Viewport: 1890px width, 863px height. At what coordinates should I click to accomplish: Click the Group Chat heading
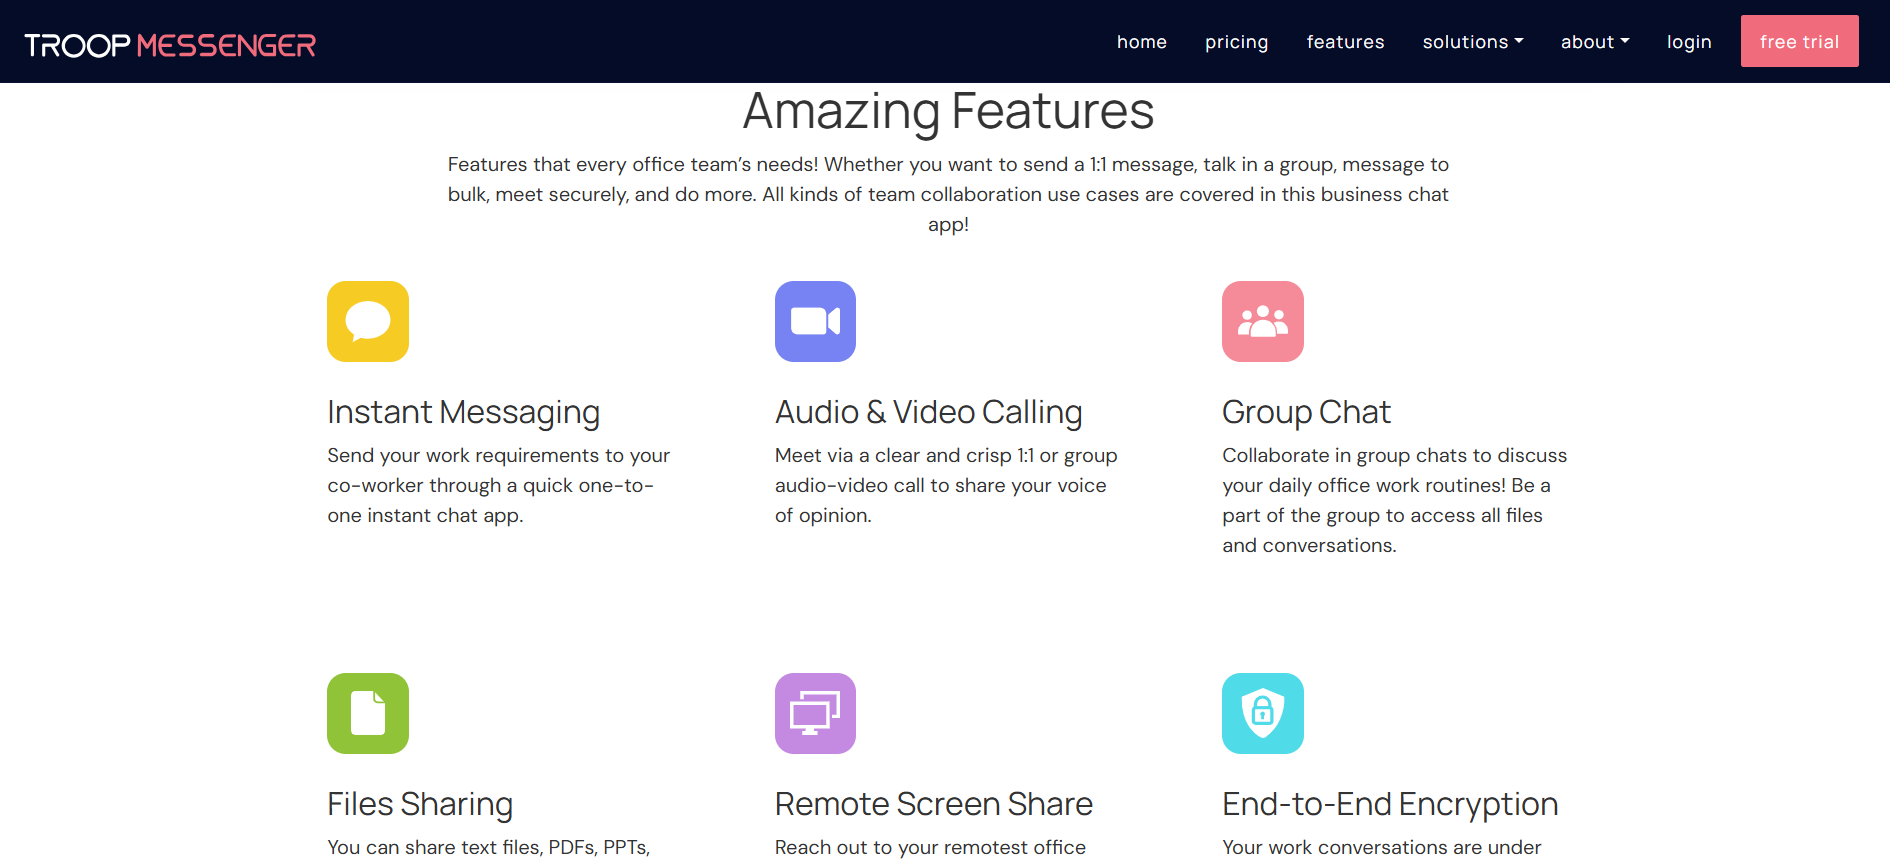tap(1306, 412)
